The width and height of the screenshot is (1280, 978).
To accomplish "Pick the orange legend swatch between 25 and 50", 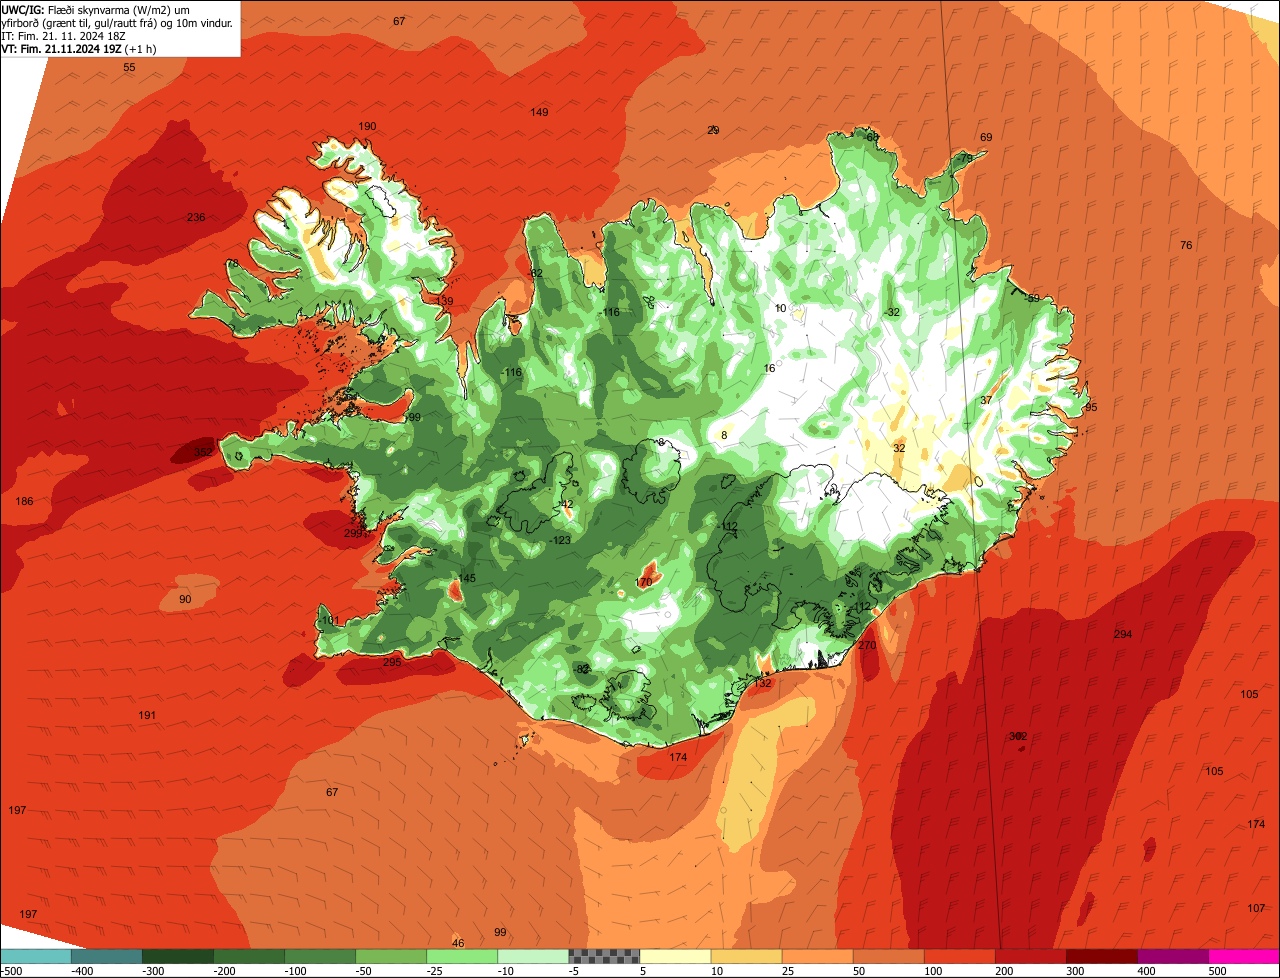I will point(817,956).
